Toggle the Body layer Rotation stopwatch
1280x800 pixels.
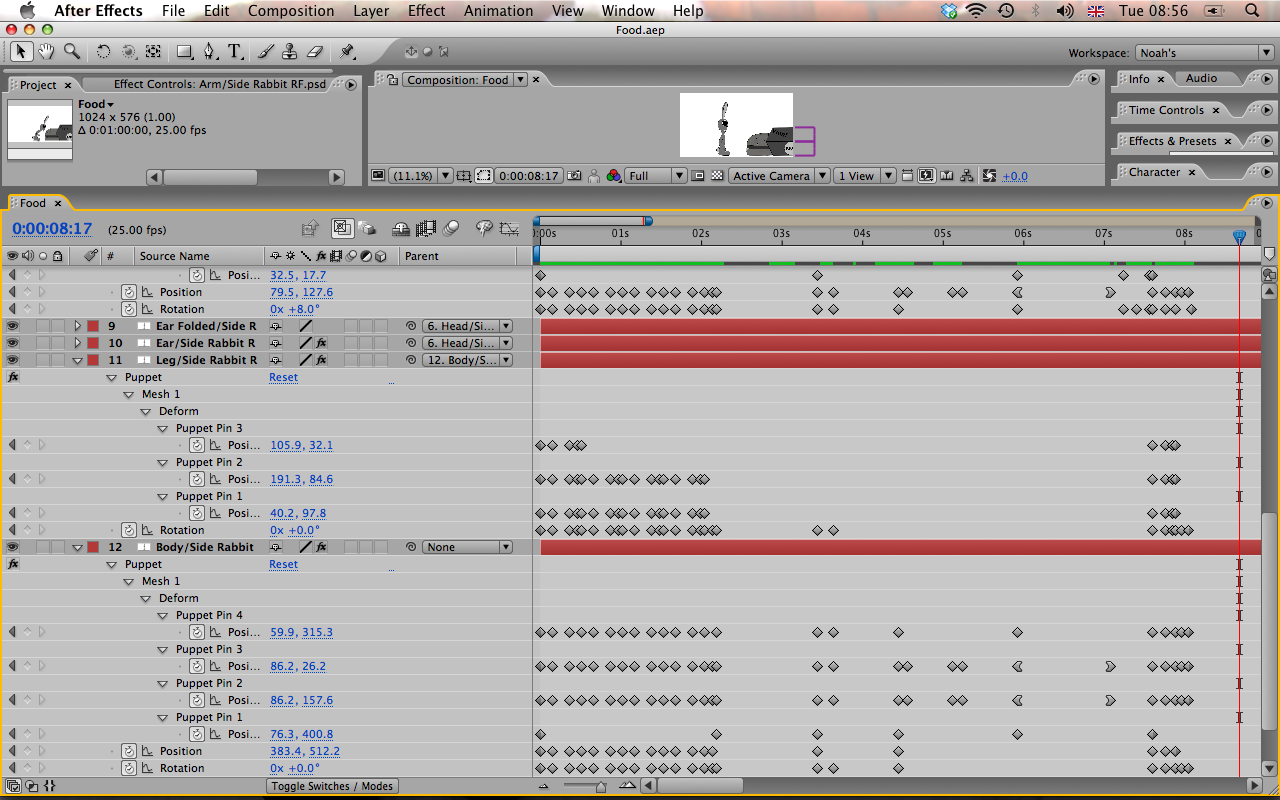(x=129, y=768)
